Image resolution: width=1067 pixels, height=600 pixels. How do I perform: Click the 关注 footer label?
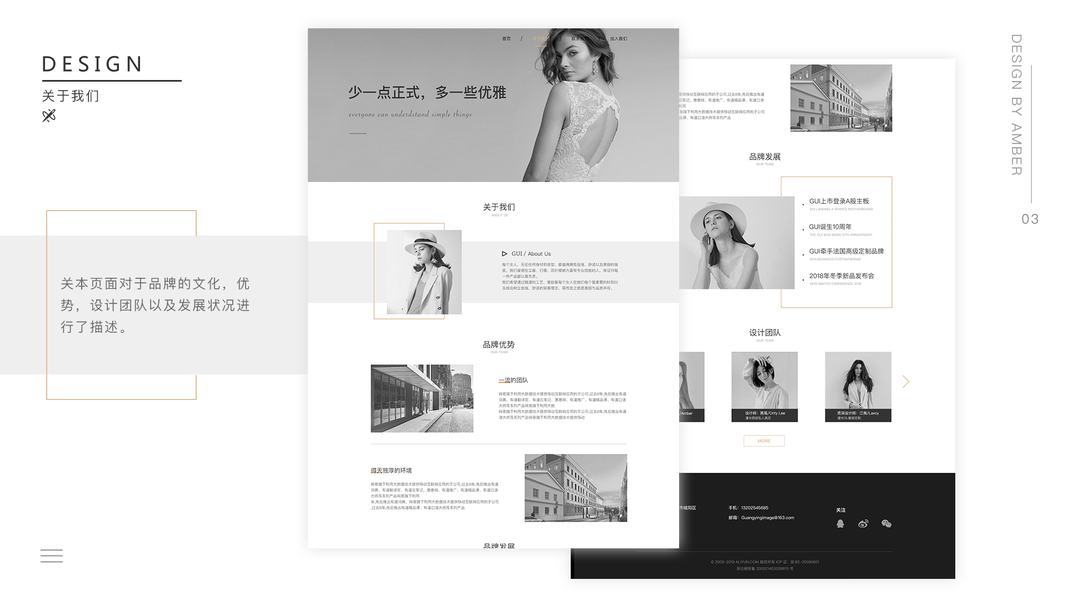(840, 510)
